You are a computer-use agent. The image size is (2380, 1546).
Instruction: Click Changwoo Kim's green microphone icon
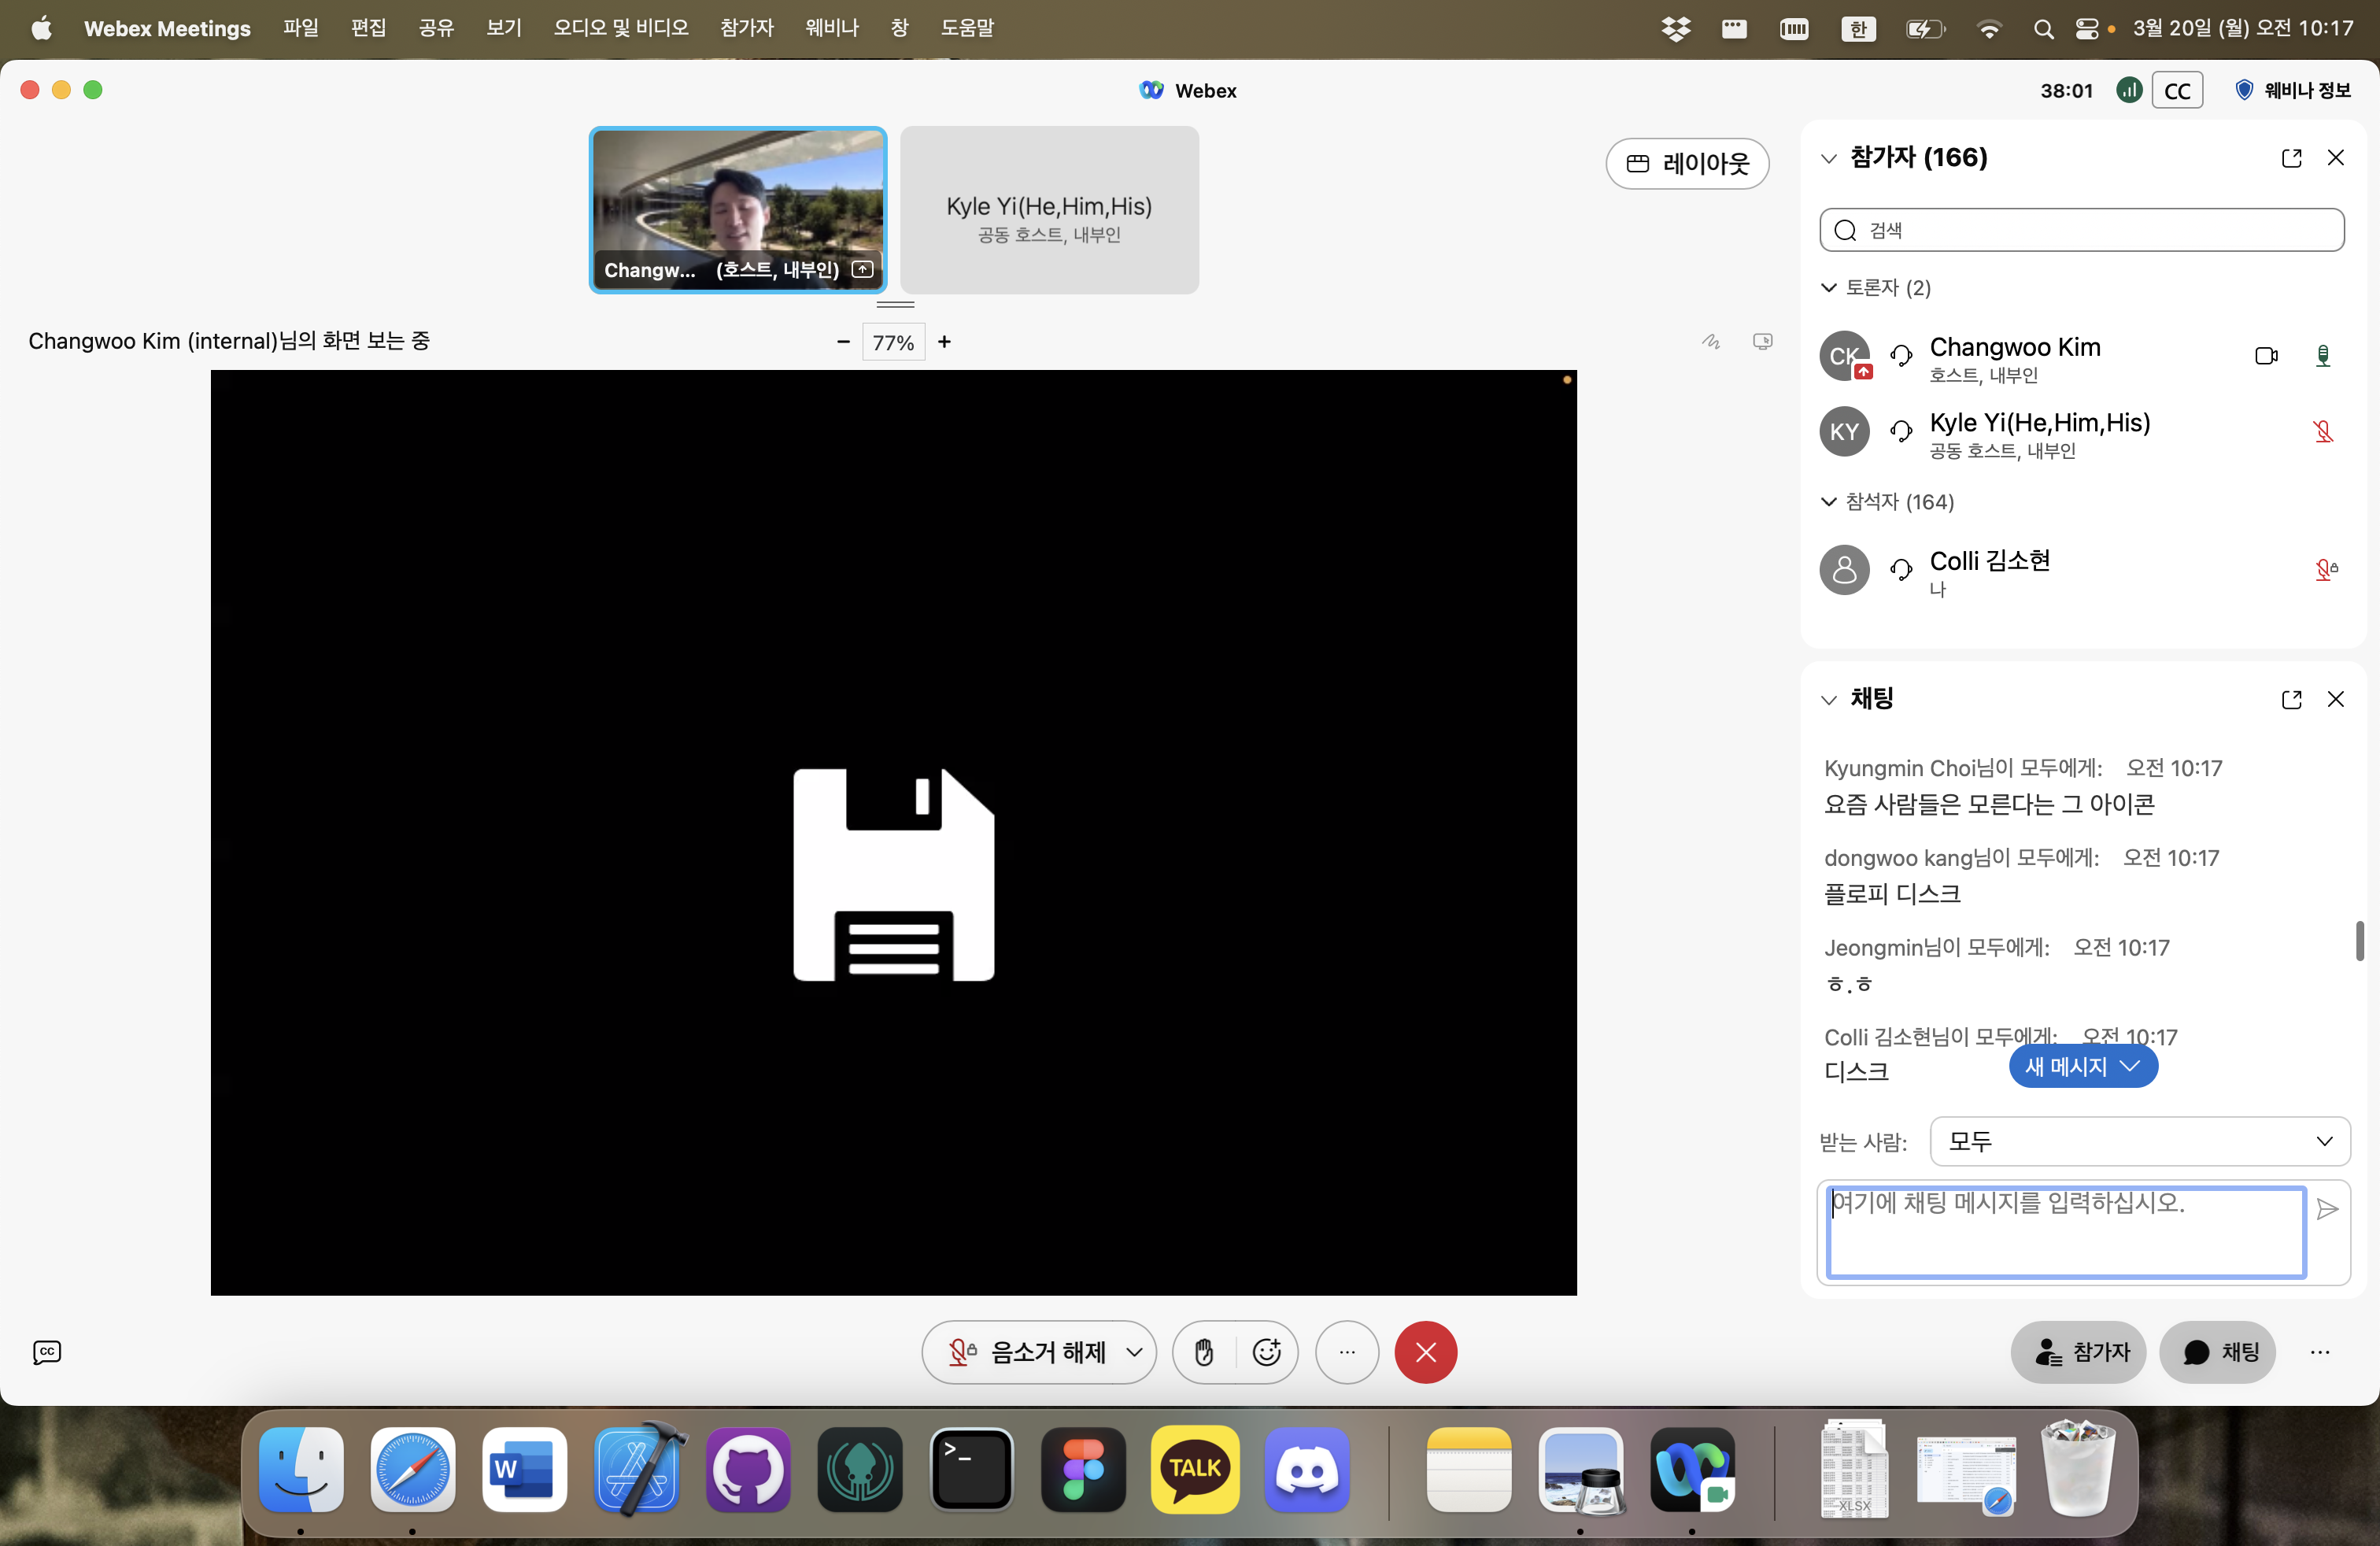click(x=2323, y=356)
